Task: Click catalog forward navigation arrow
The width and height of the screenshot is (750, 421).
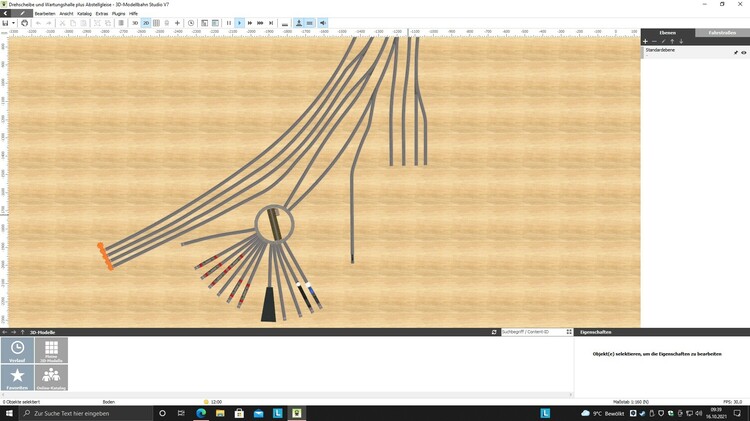Action: click(x=13, y=332)
